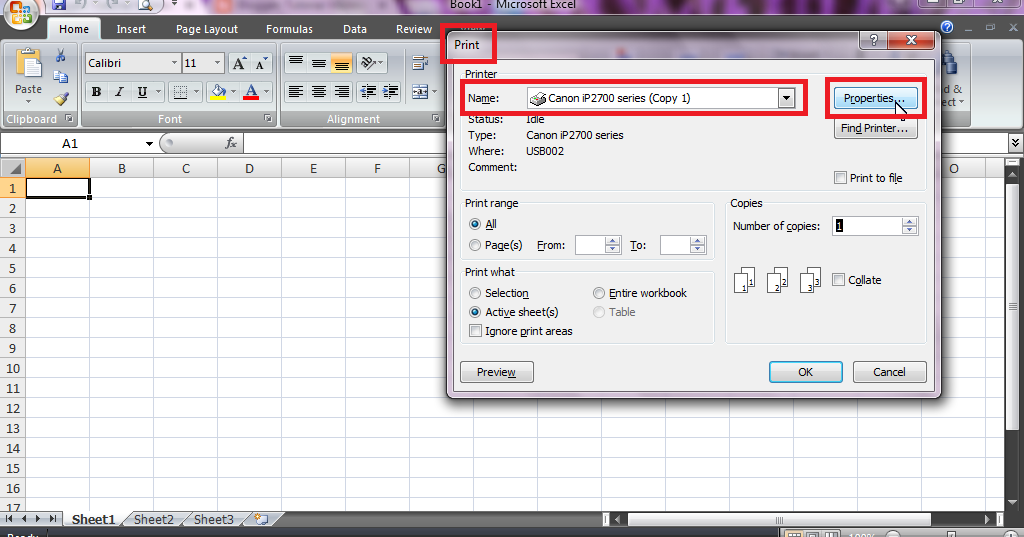Click the Font Color letter A icon
The width and height of the screenshot is (1024, 537).
[x=251, y=92]
